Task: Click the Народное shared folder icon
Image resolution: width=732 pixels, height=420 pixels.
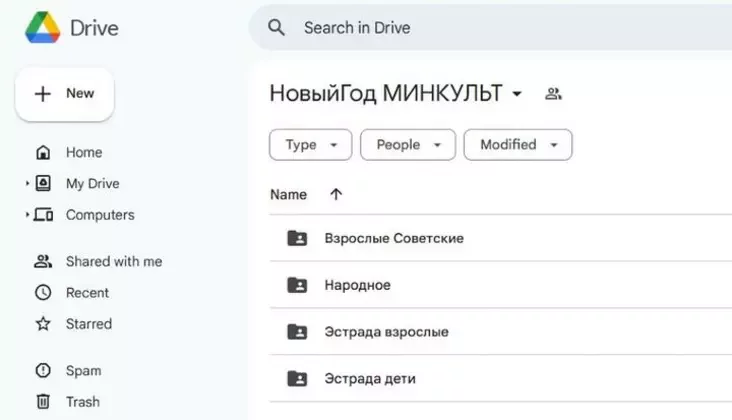Action: click(297, 285)
